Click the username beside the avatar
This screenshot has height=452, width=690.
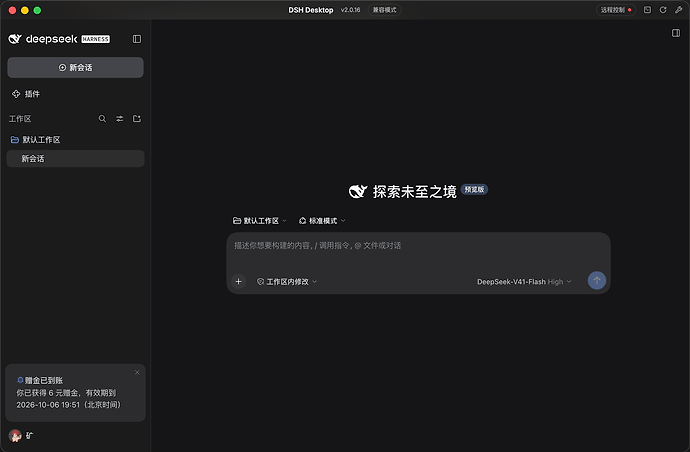pyautogui.click(x=29, y=436)
